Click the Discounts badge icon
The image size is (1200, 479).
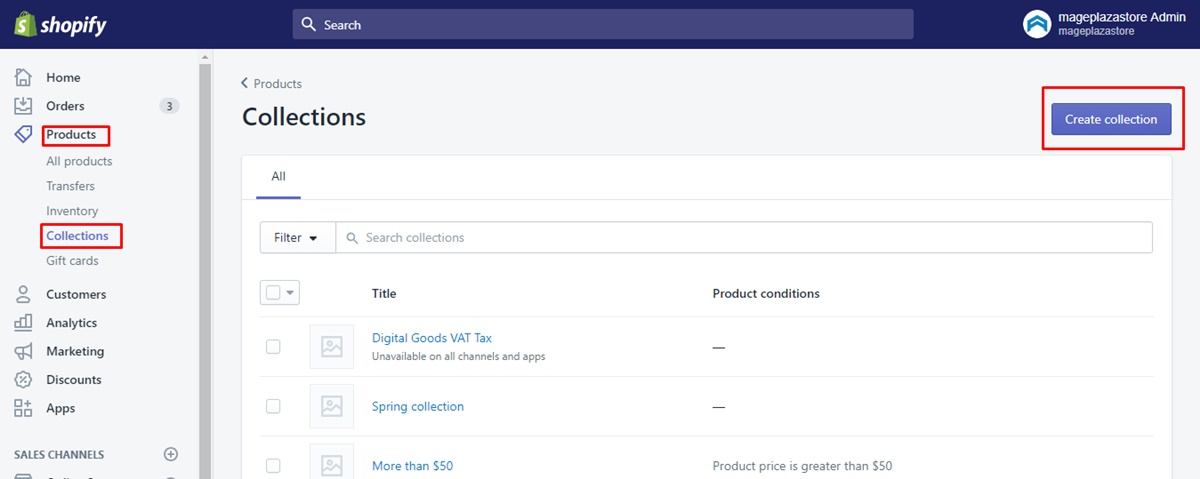23,380
